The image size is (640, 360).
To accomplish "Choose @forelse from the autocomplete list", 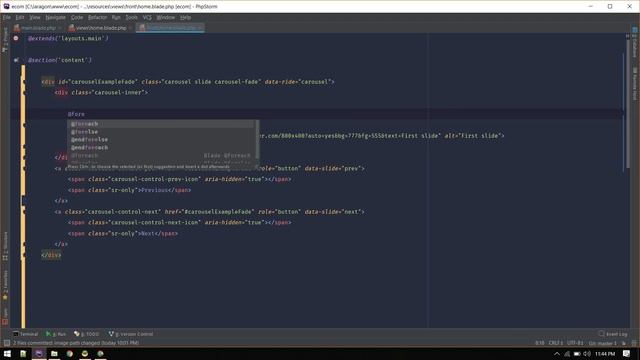I will [x=160, y=131].
